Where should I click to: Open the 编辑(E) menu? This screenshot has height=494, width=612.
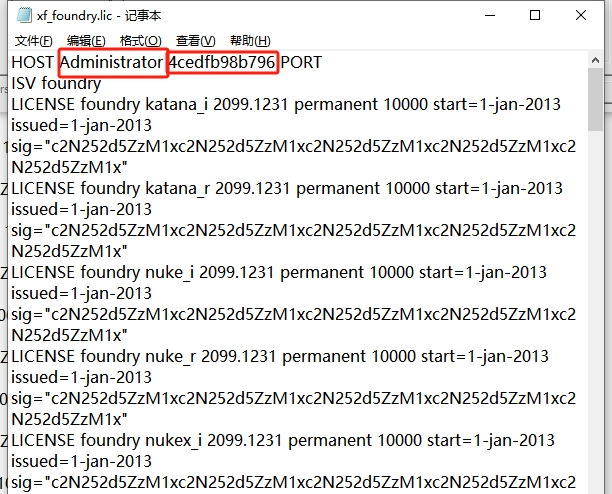[86, 41]
